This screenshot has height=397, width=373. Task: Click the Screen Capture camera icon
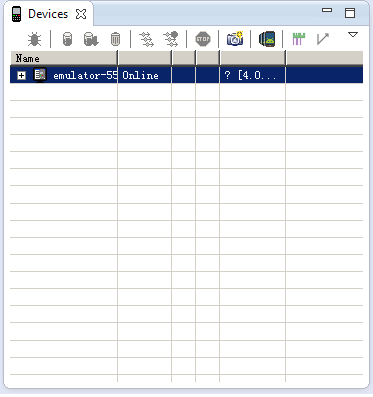(x=235, y=39)
